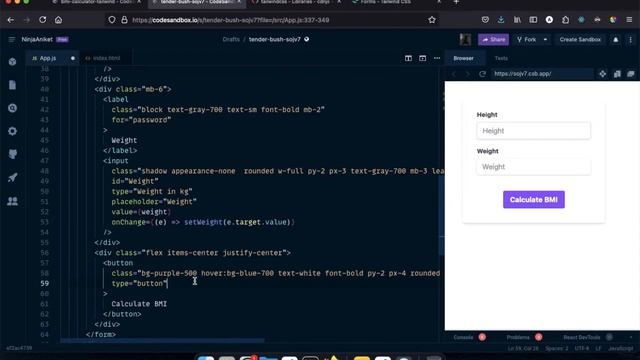
Task: Open Firefox extensions puzzle icon
Action: coord(565,20)
